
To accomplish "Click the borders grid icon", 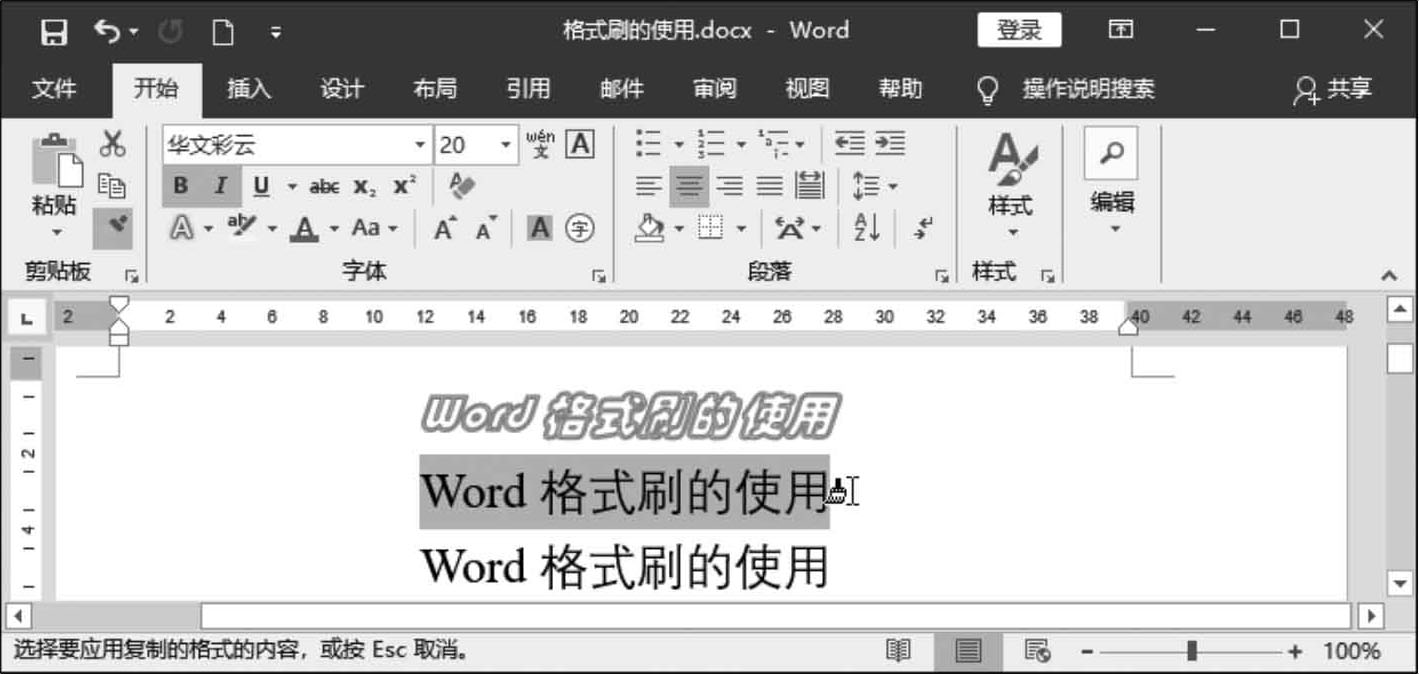I will (x=710, y=228).
